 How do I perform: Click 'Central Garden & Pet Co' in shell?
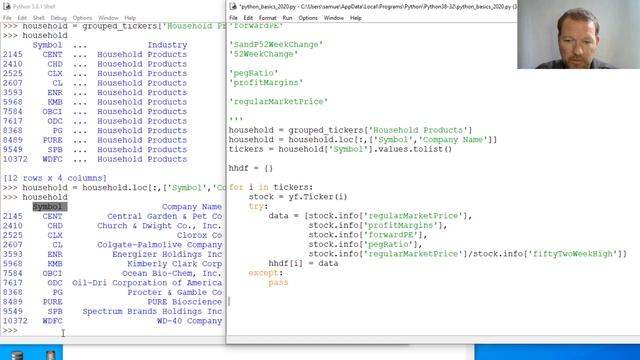164,216
